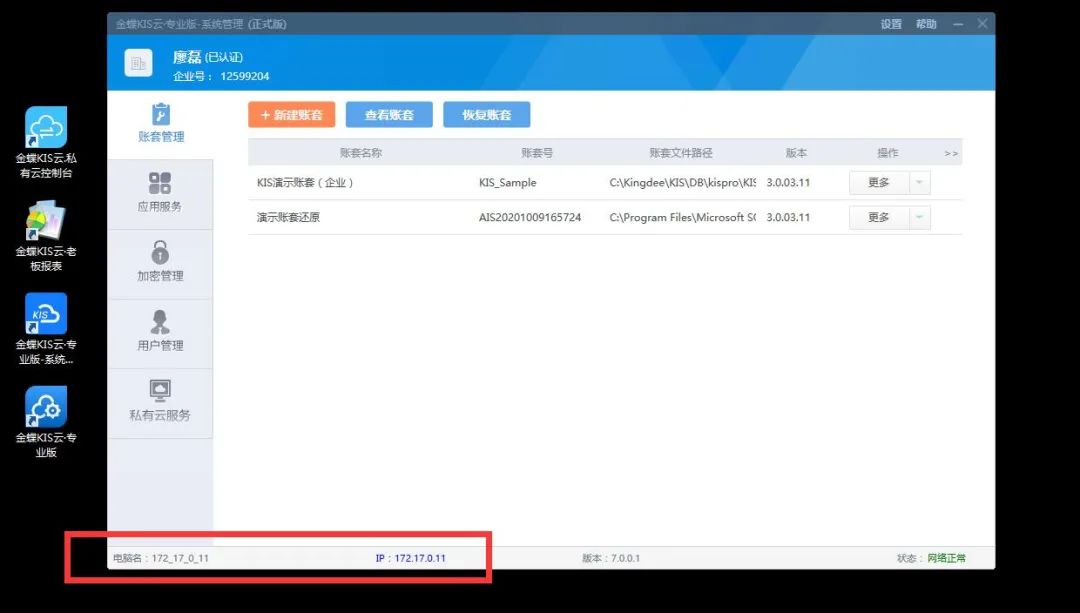This screenshot has height=613, width=1080.
Task: Click the C:\Program Files\Microsoft path cell
Action: point(682,217)
